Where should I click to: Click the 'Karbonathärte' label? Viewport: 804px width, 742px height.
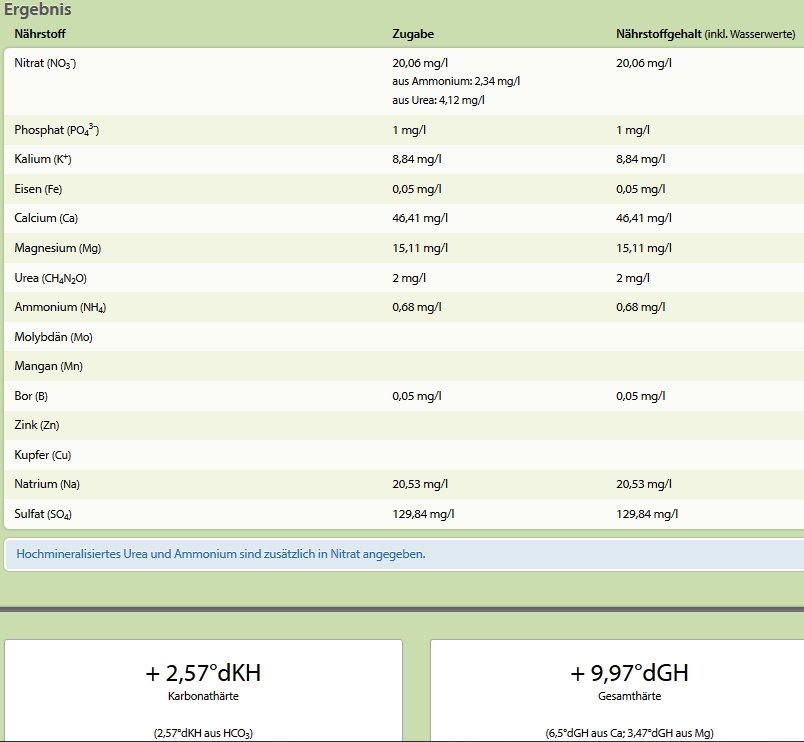tap(203, 696)
